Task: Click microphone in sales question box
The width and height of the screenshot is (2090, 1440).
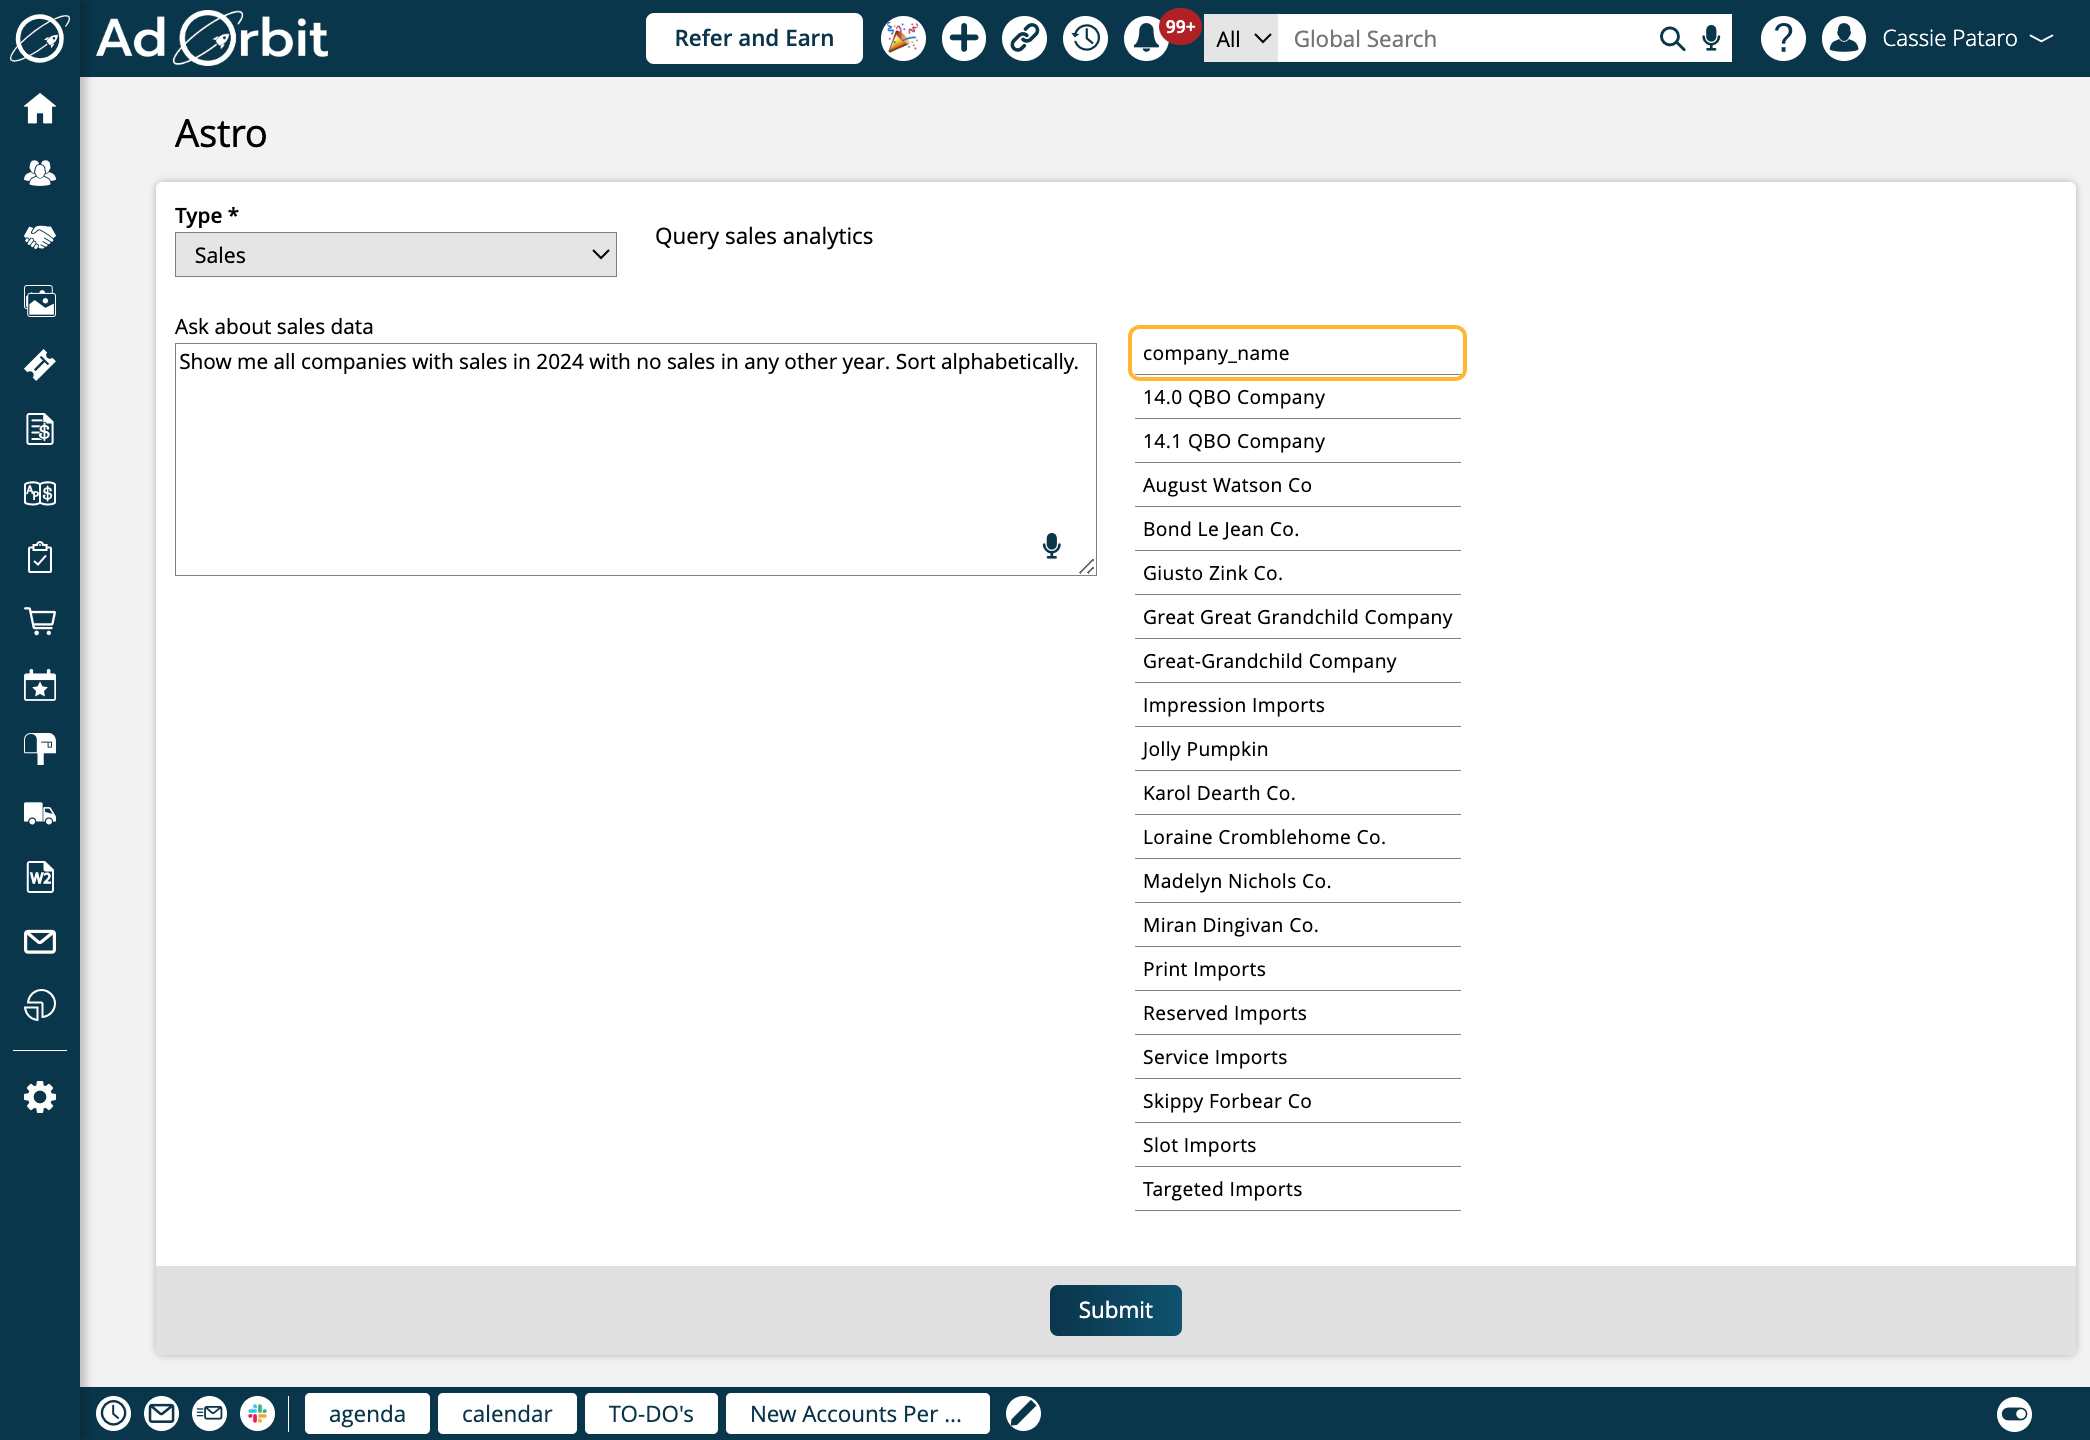Action: 1051,545
